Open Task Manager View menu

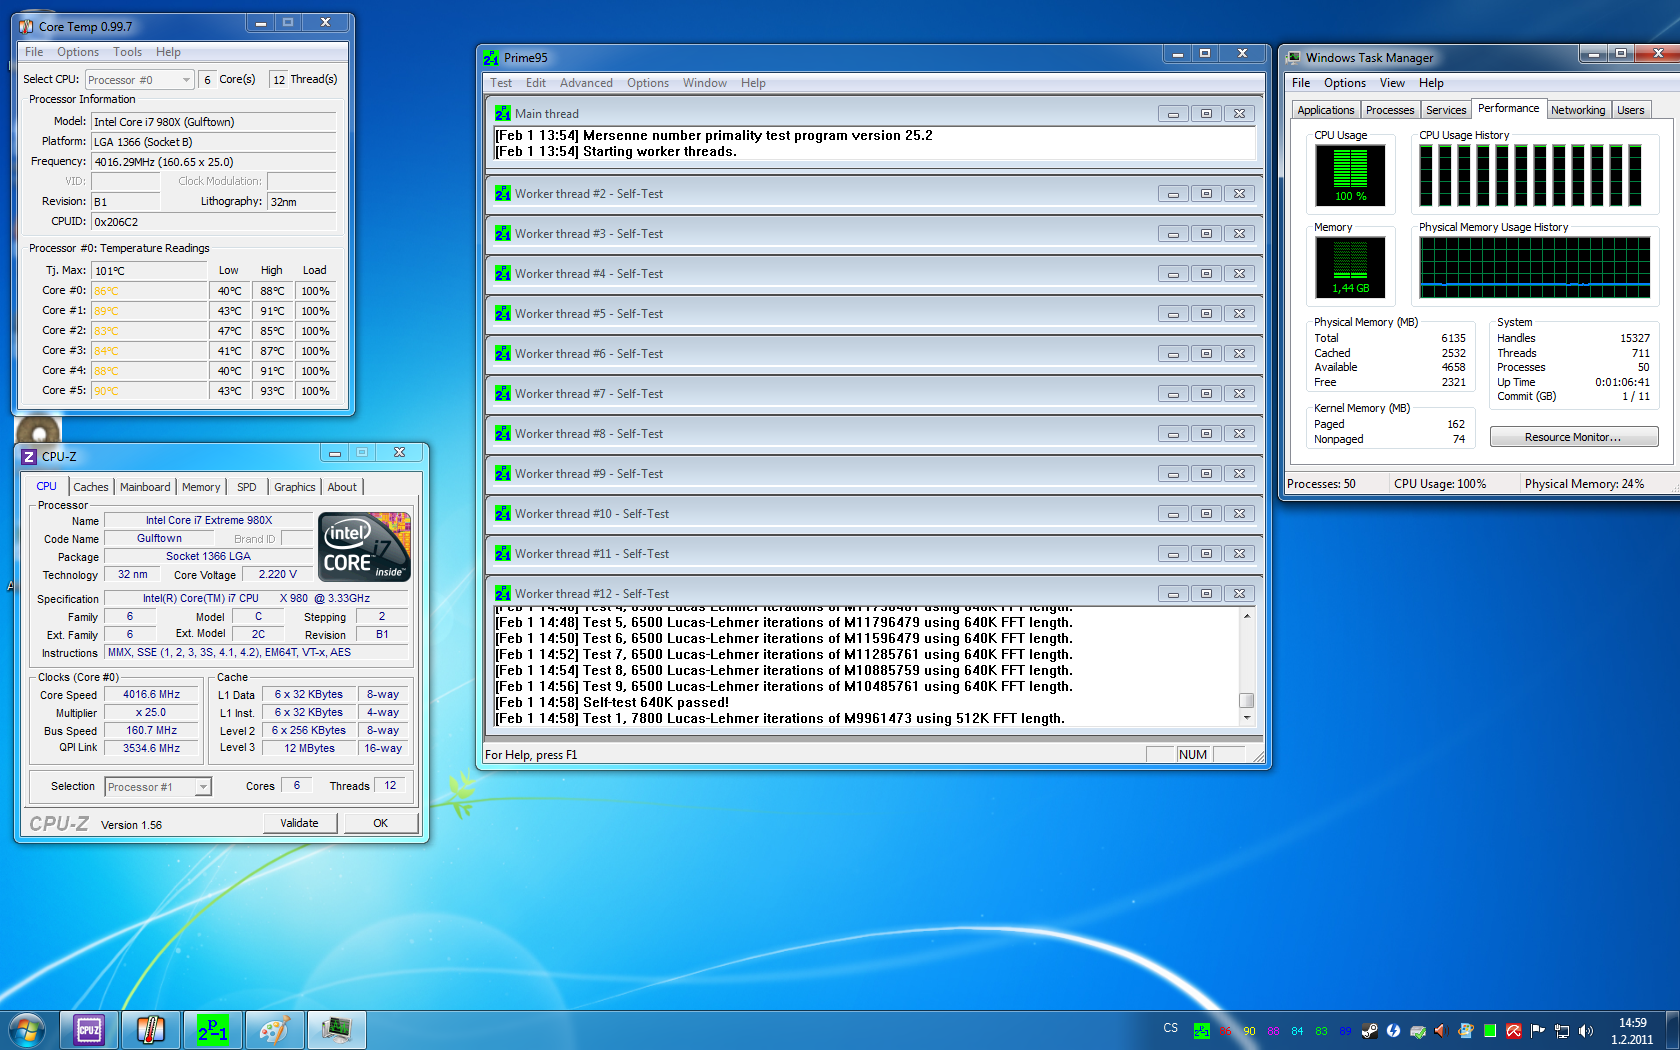[x=1392, y=83]
